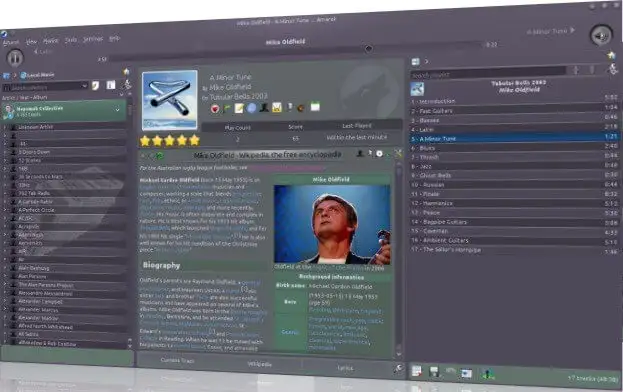The width and height of the screenshot is (623, 392).
Task: Click the volume speaker knob
Action: pyautogui.click(x=601, y=35)
